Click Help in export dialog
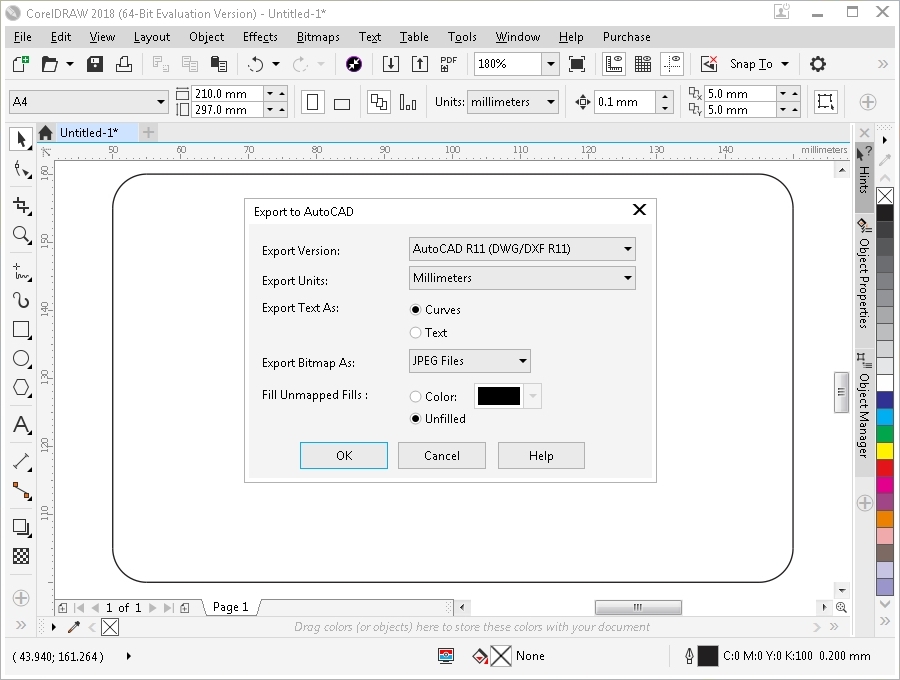900x680 pixels. click(x=541, y=456)
